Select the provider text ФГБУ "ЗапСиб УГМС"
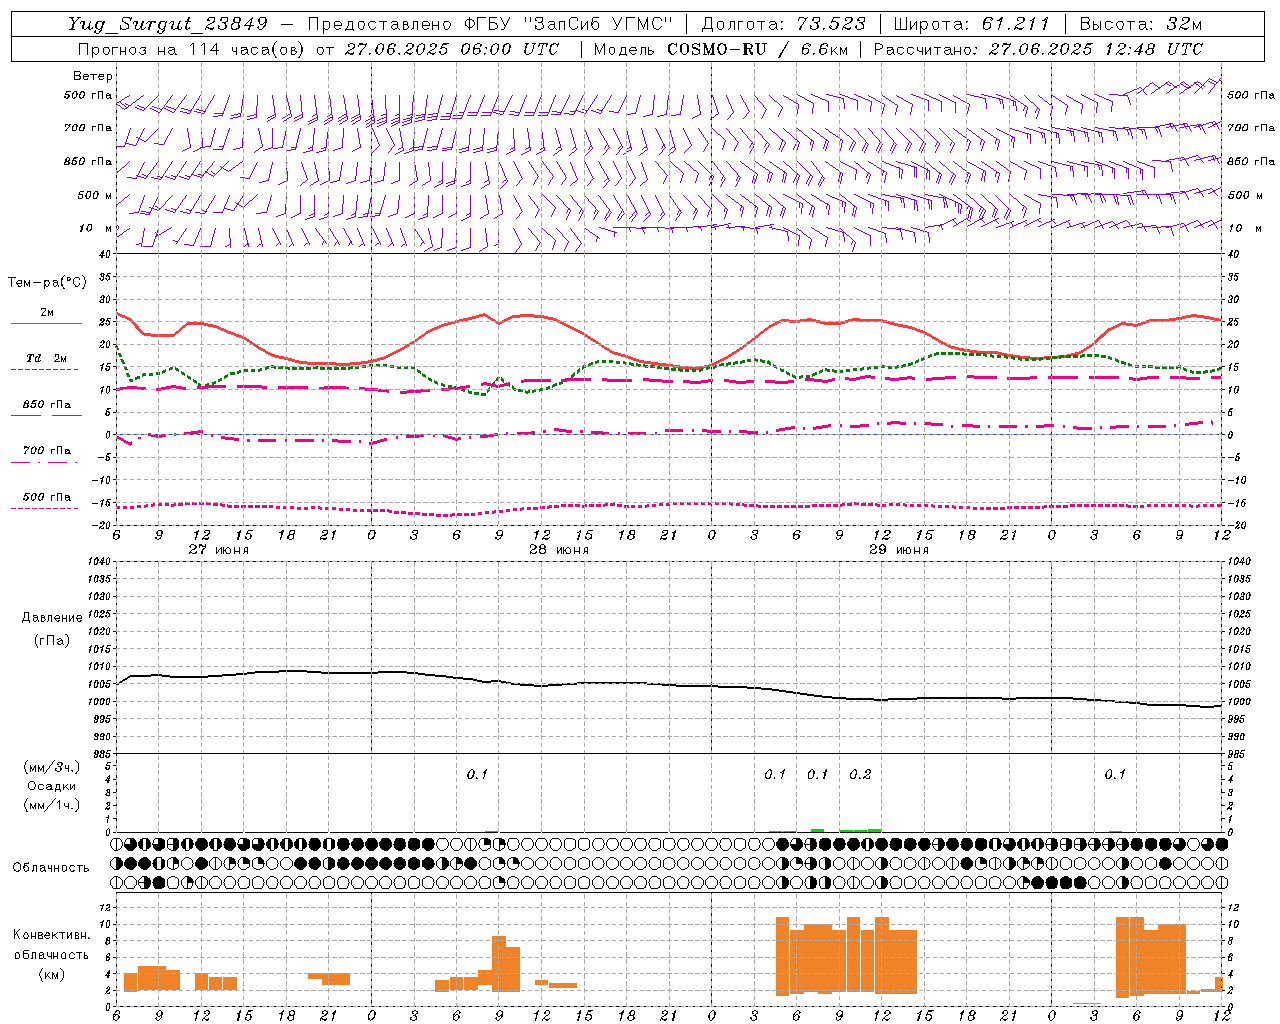Image resolution: width=1280 pixels, height=1024 pixels. [x=569, y=24]
